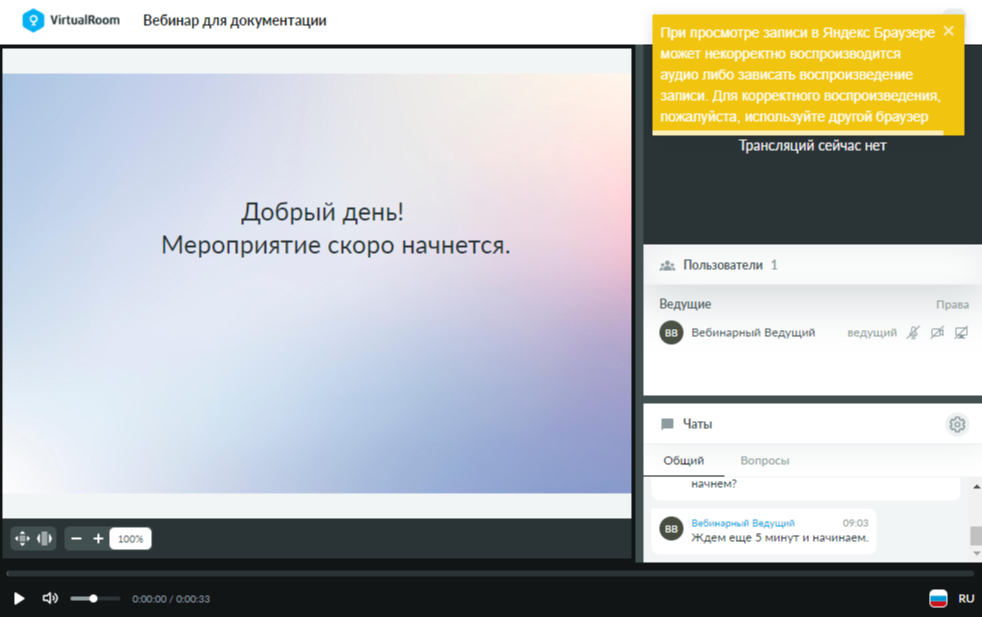Zoom in slide with plus button

pos(98,539)
